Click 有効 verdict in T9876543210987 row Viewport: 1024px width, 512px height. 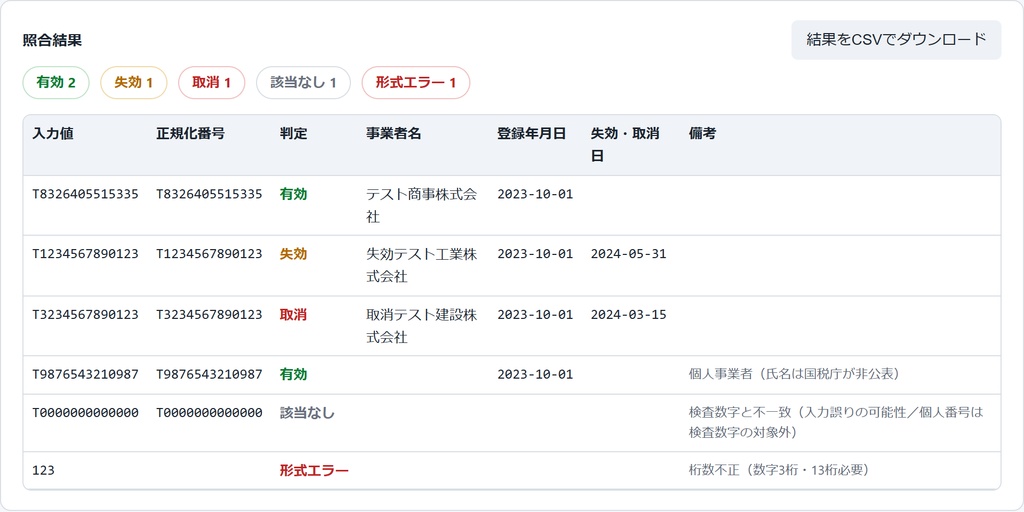(x=293, y=374)
